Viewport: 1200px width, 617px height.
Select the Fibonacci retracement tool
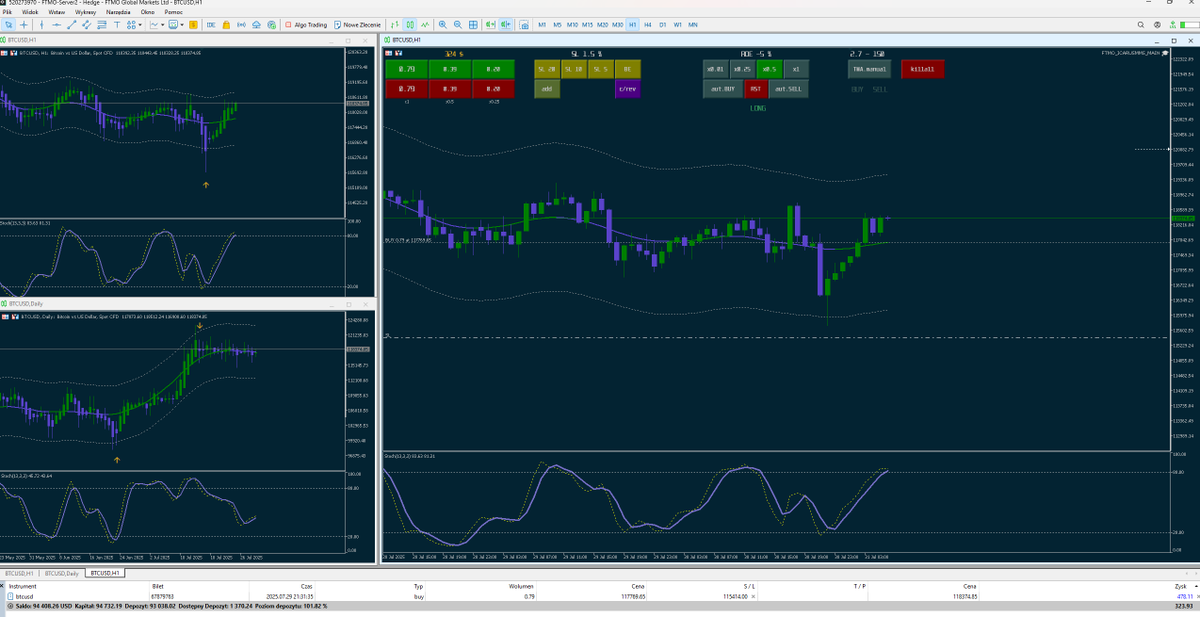(x=101, y=24)
